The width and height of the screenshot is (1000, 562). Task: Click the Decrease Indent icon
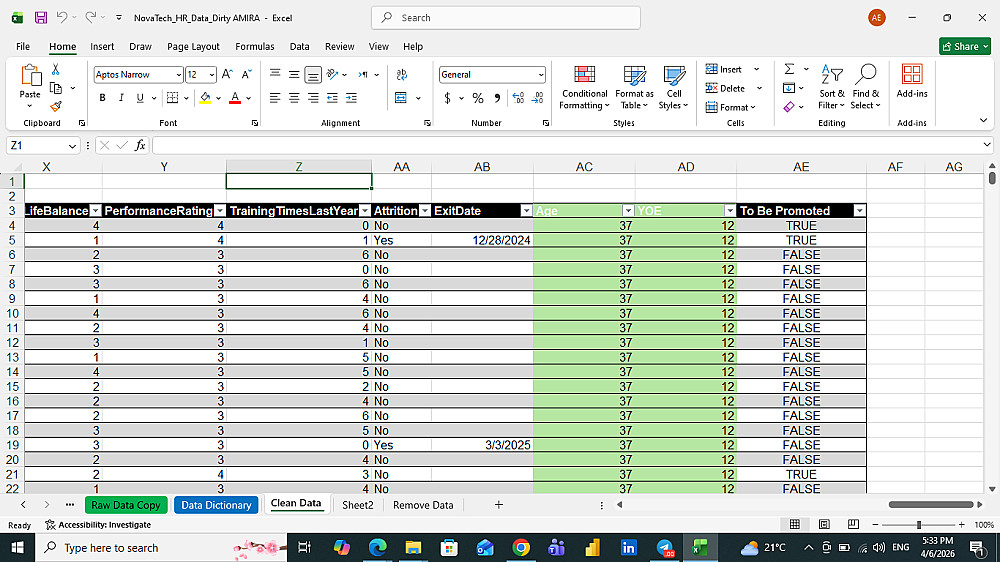click(x=332, y=98)
